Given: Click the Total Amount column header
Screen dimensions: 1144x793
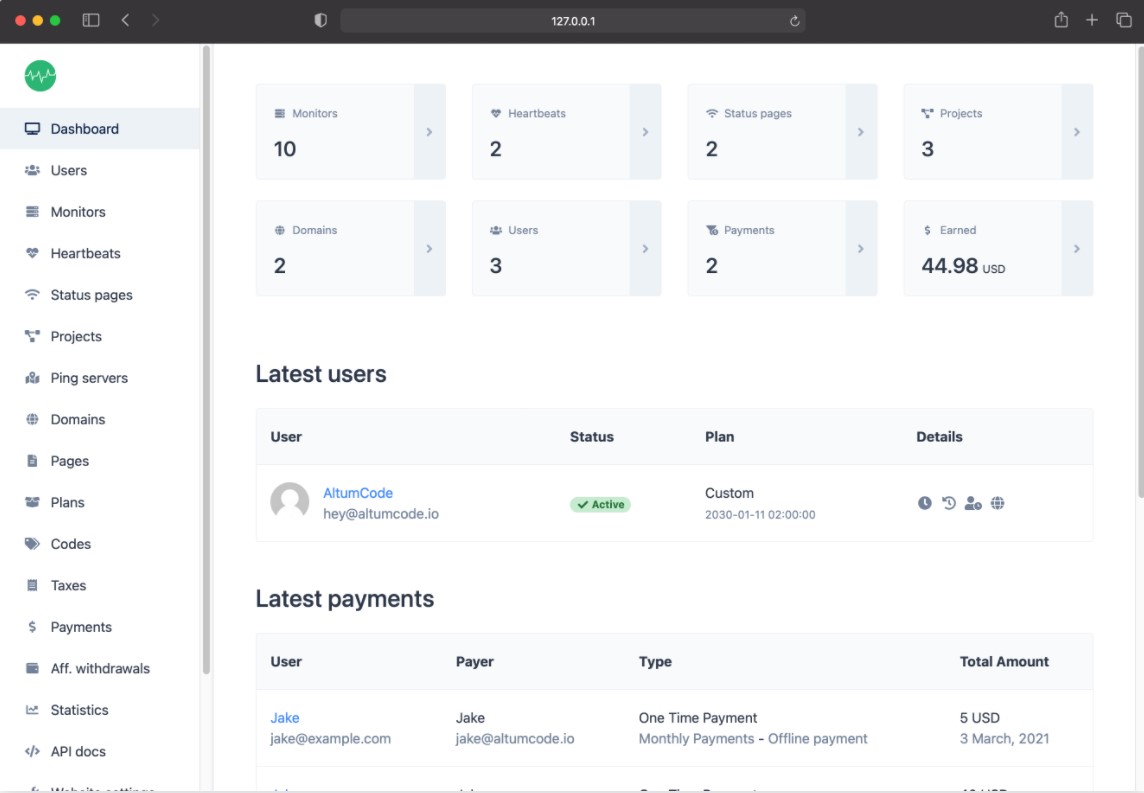Looking at the screenshot, I should coord(1004,662).
